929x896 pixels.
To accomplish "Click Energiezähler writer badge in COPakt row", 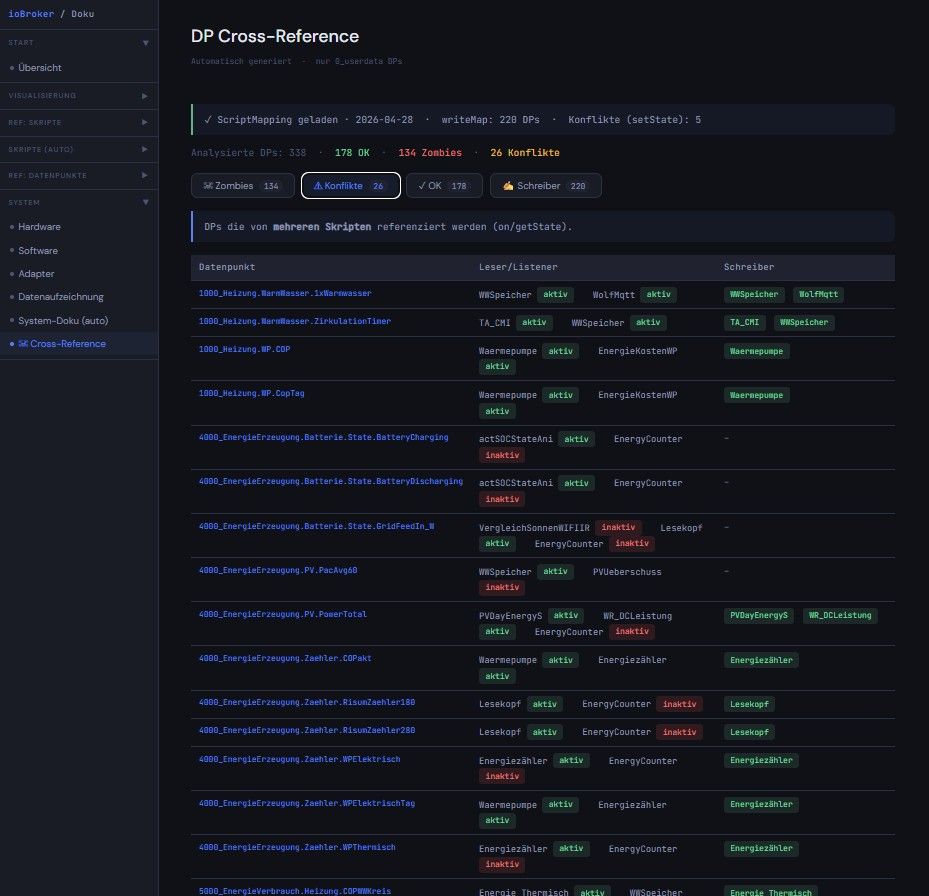I will (761, 660).
